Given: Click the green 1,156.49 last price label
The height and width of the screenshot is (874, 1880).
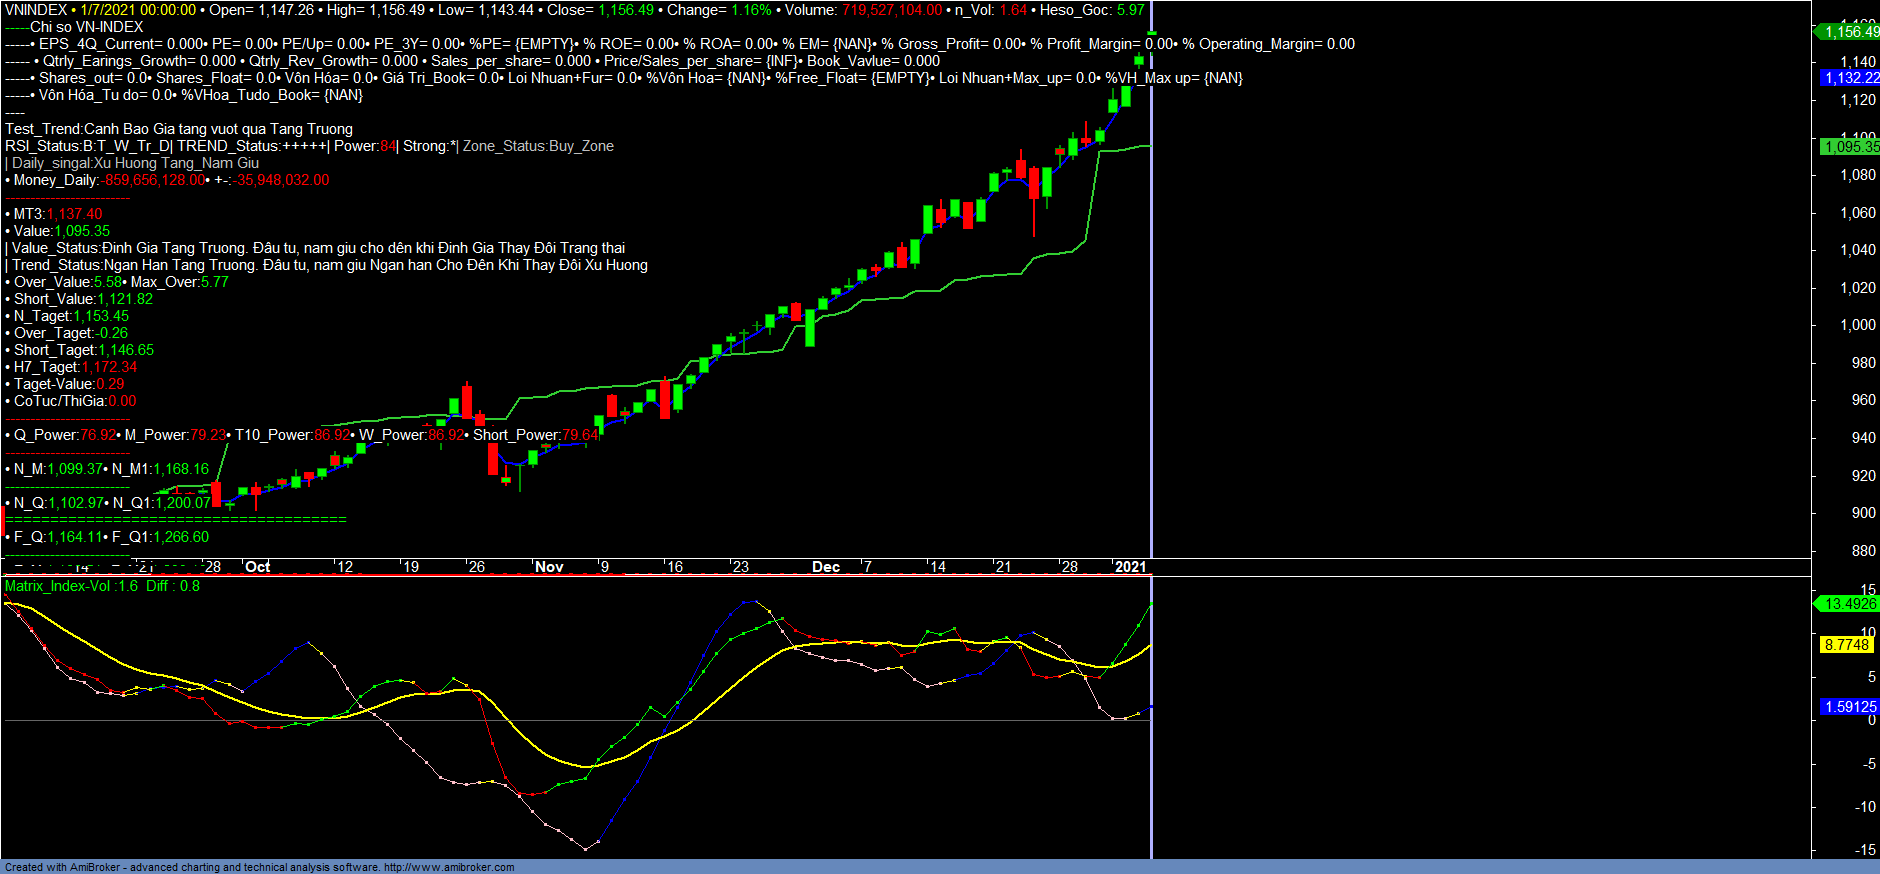Looking at the screenshot, I should click(x=1850, y=32).
